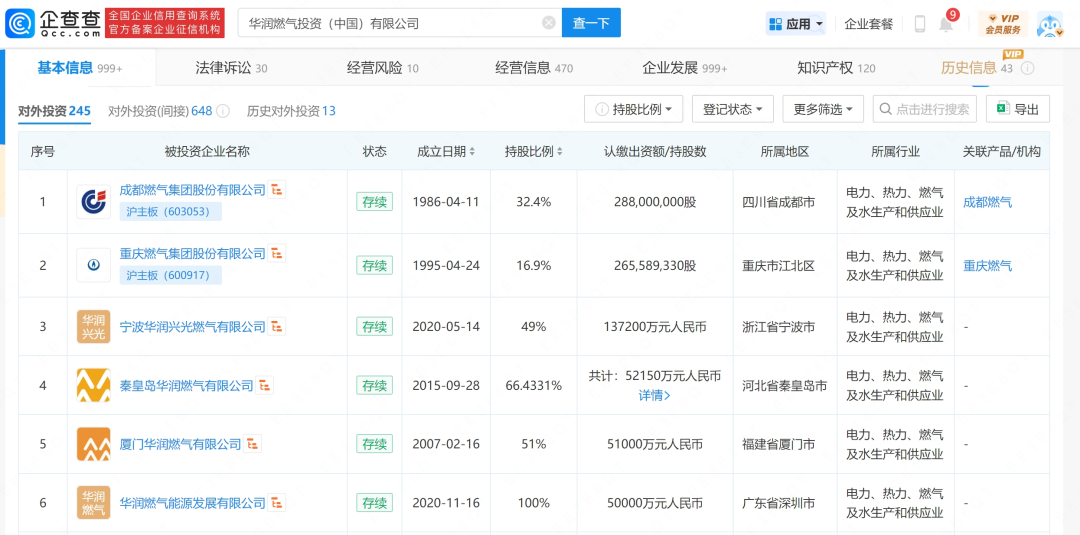The height and width of the screenshot is (535, 1080).
Task: Switch to 知识产权 tab
Action: tap(836, 67)
